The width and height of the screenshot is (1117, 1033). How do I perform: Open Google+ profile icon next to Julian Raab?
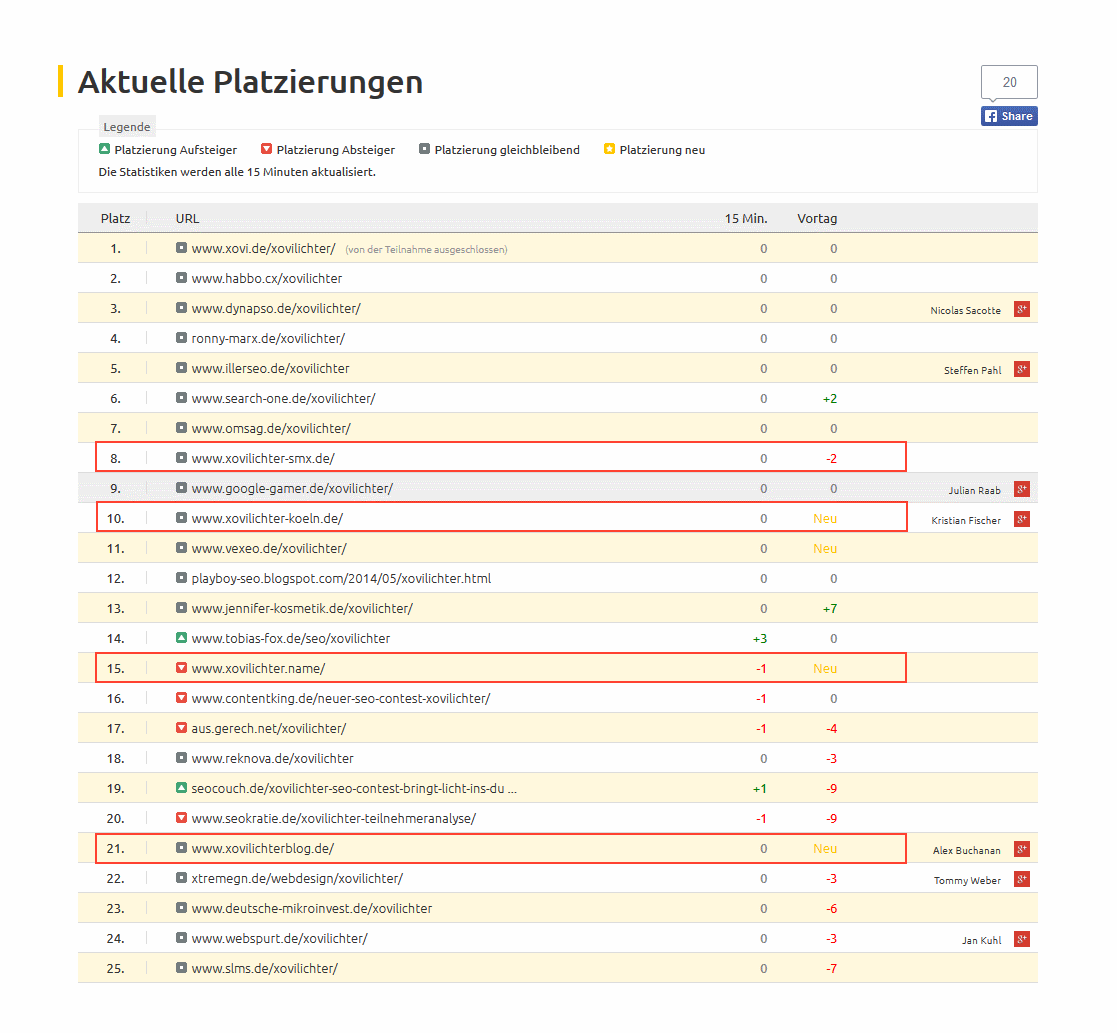tap(1022, 489)
